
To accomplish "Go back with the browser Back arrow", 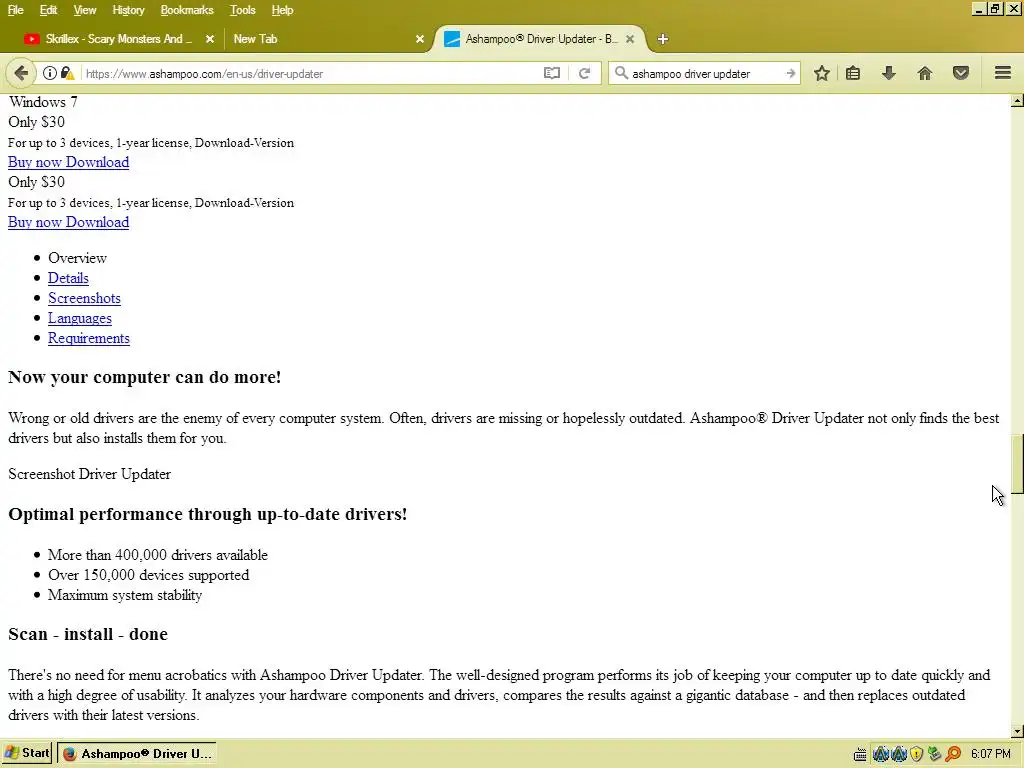I will (x=21, y=73).
